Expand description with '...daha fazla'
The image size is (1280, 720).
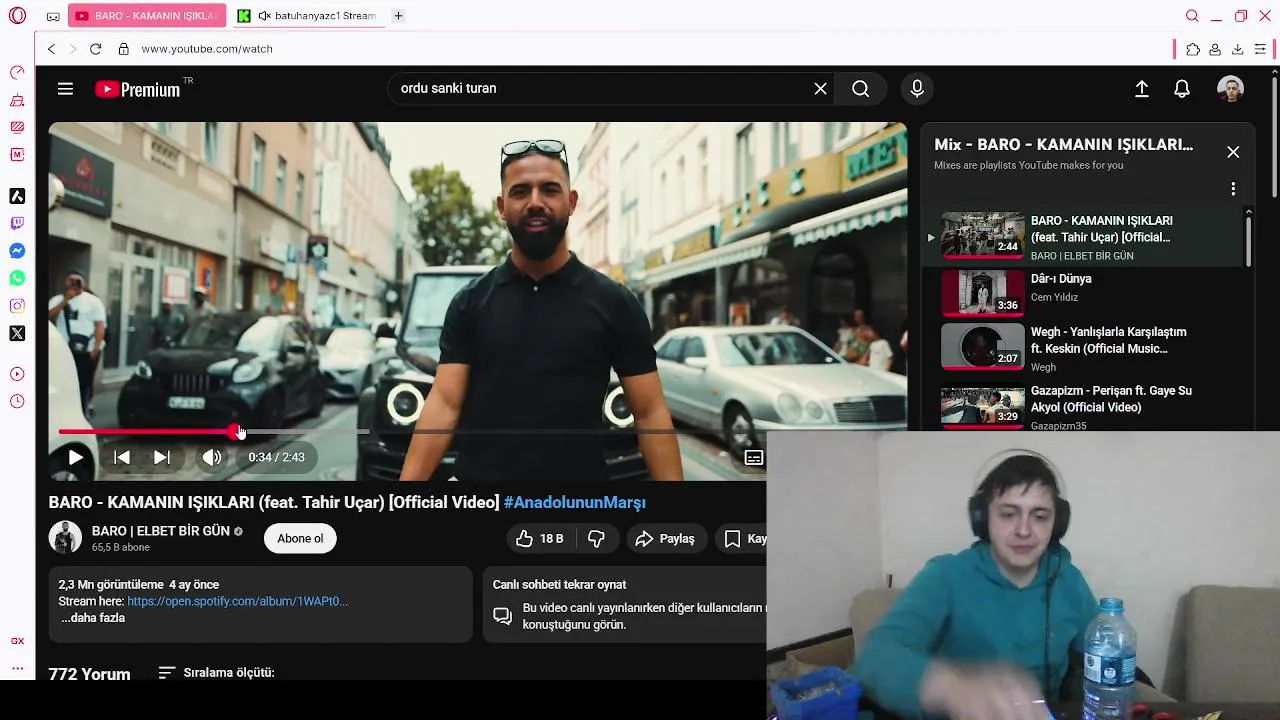93,618
